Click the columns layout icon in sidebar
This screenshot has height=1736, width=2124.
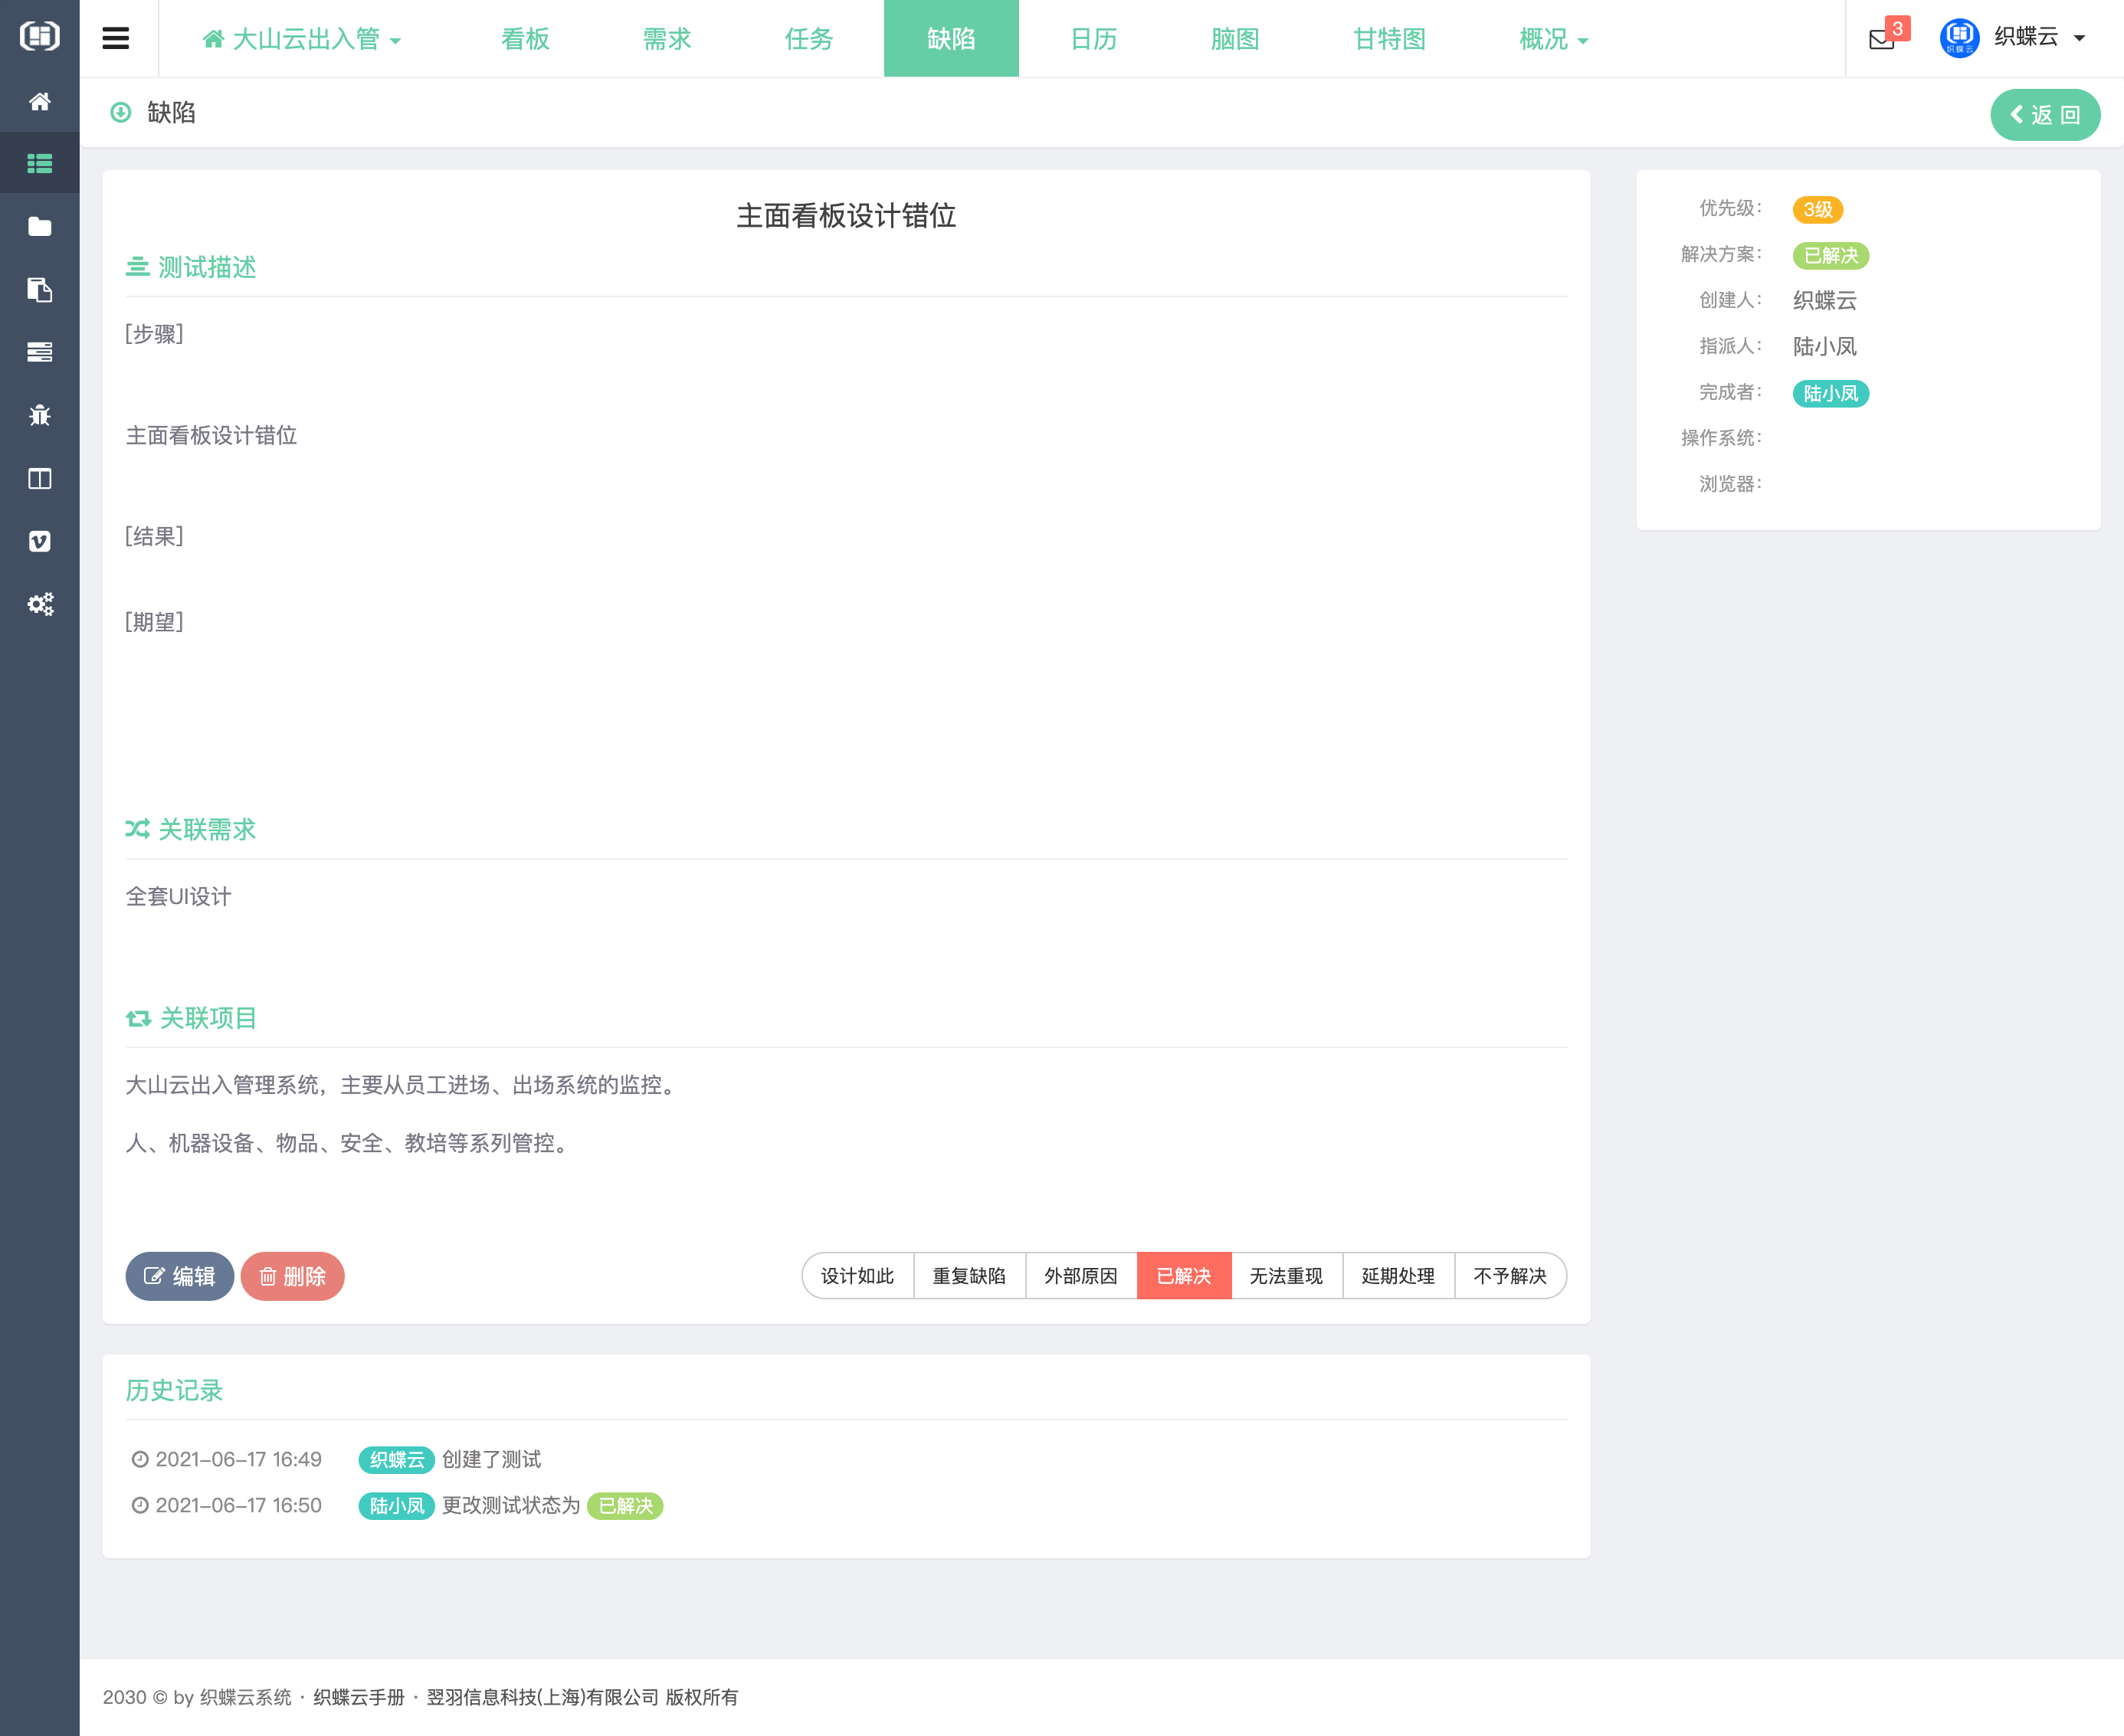tap(39, 478)
